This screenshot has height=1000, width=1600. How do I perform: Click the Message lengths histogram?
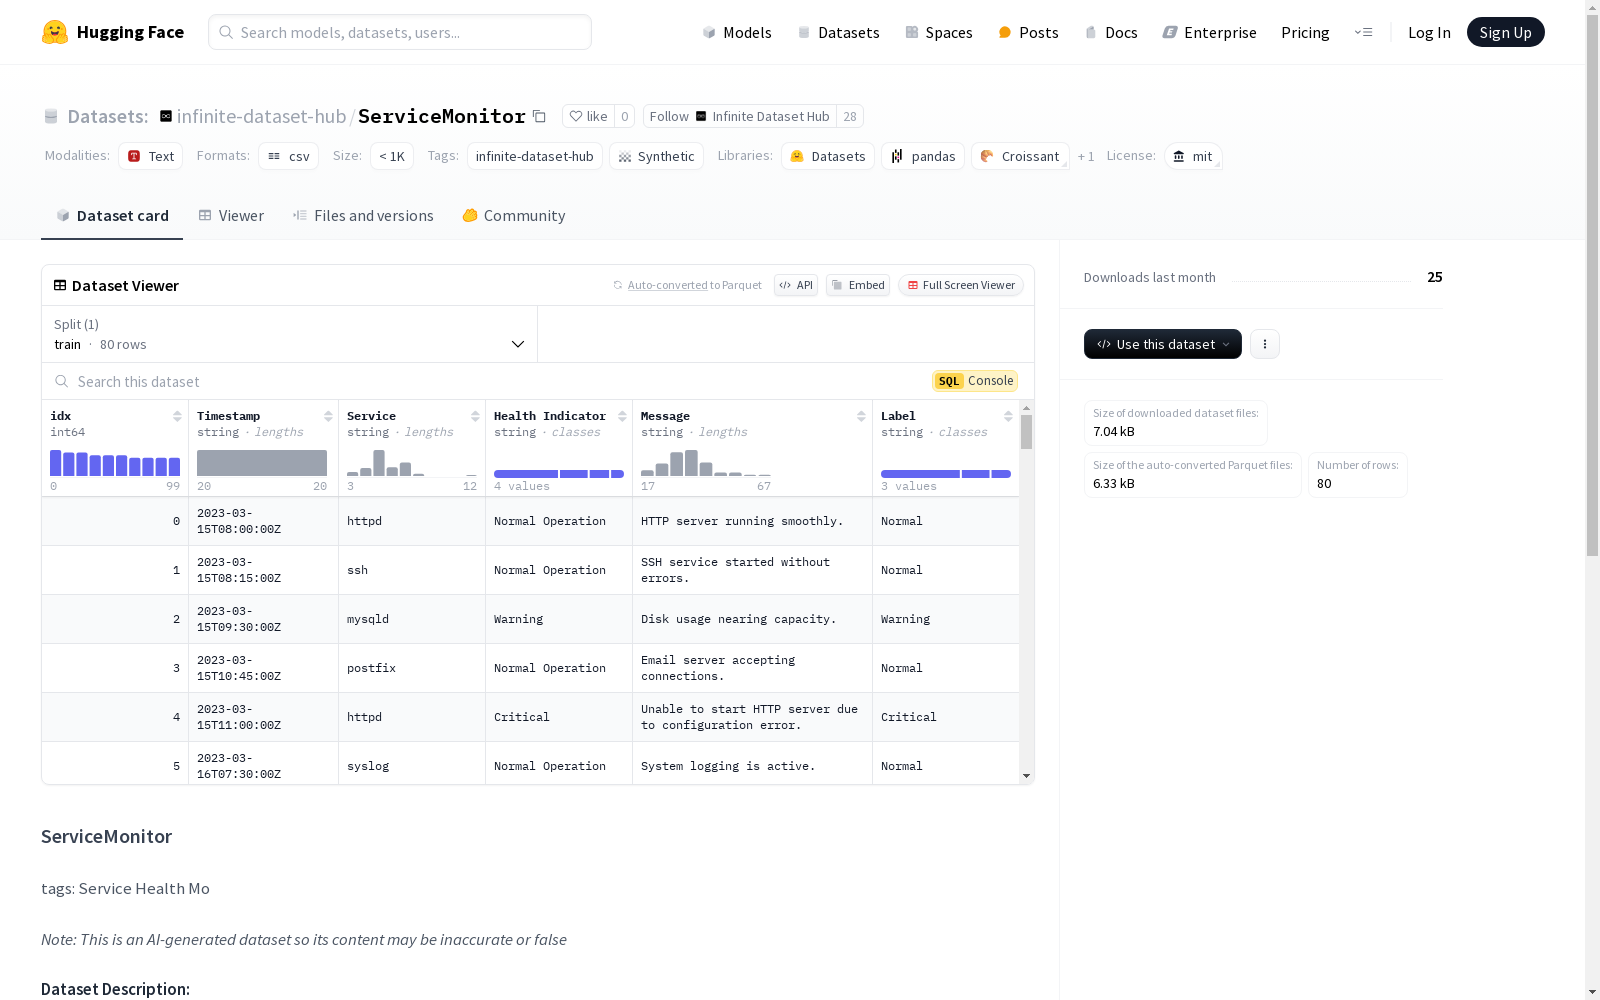click(706, 463)
